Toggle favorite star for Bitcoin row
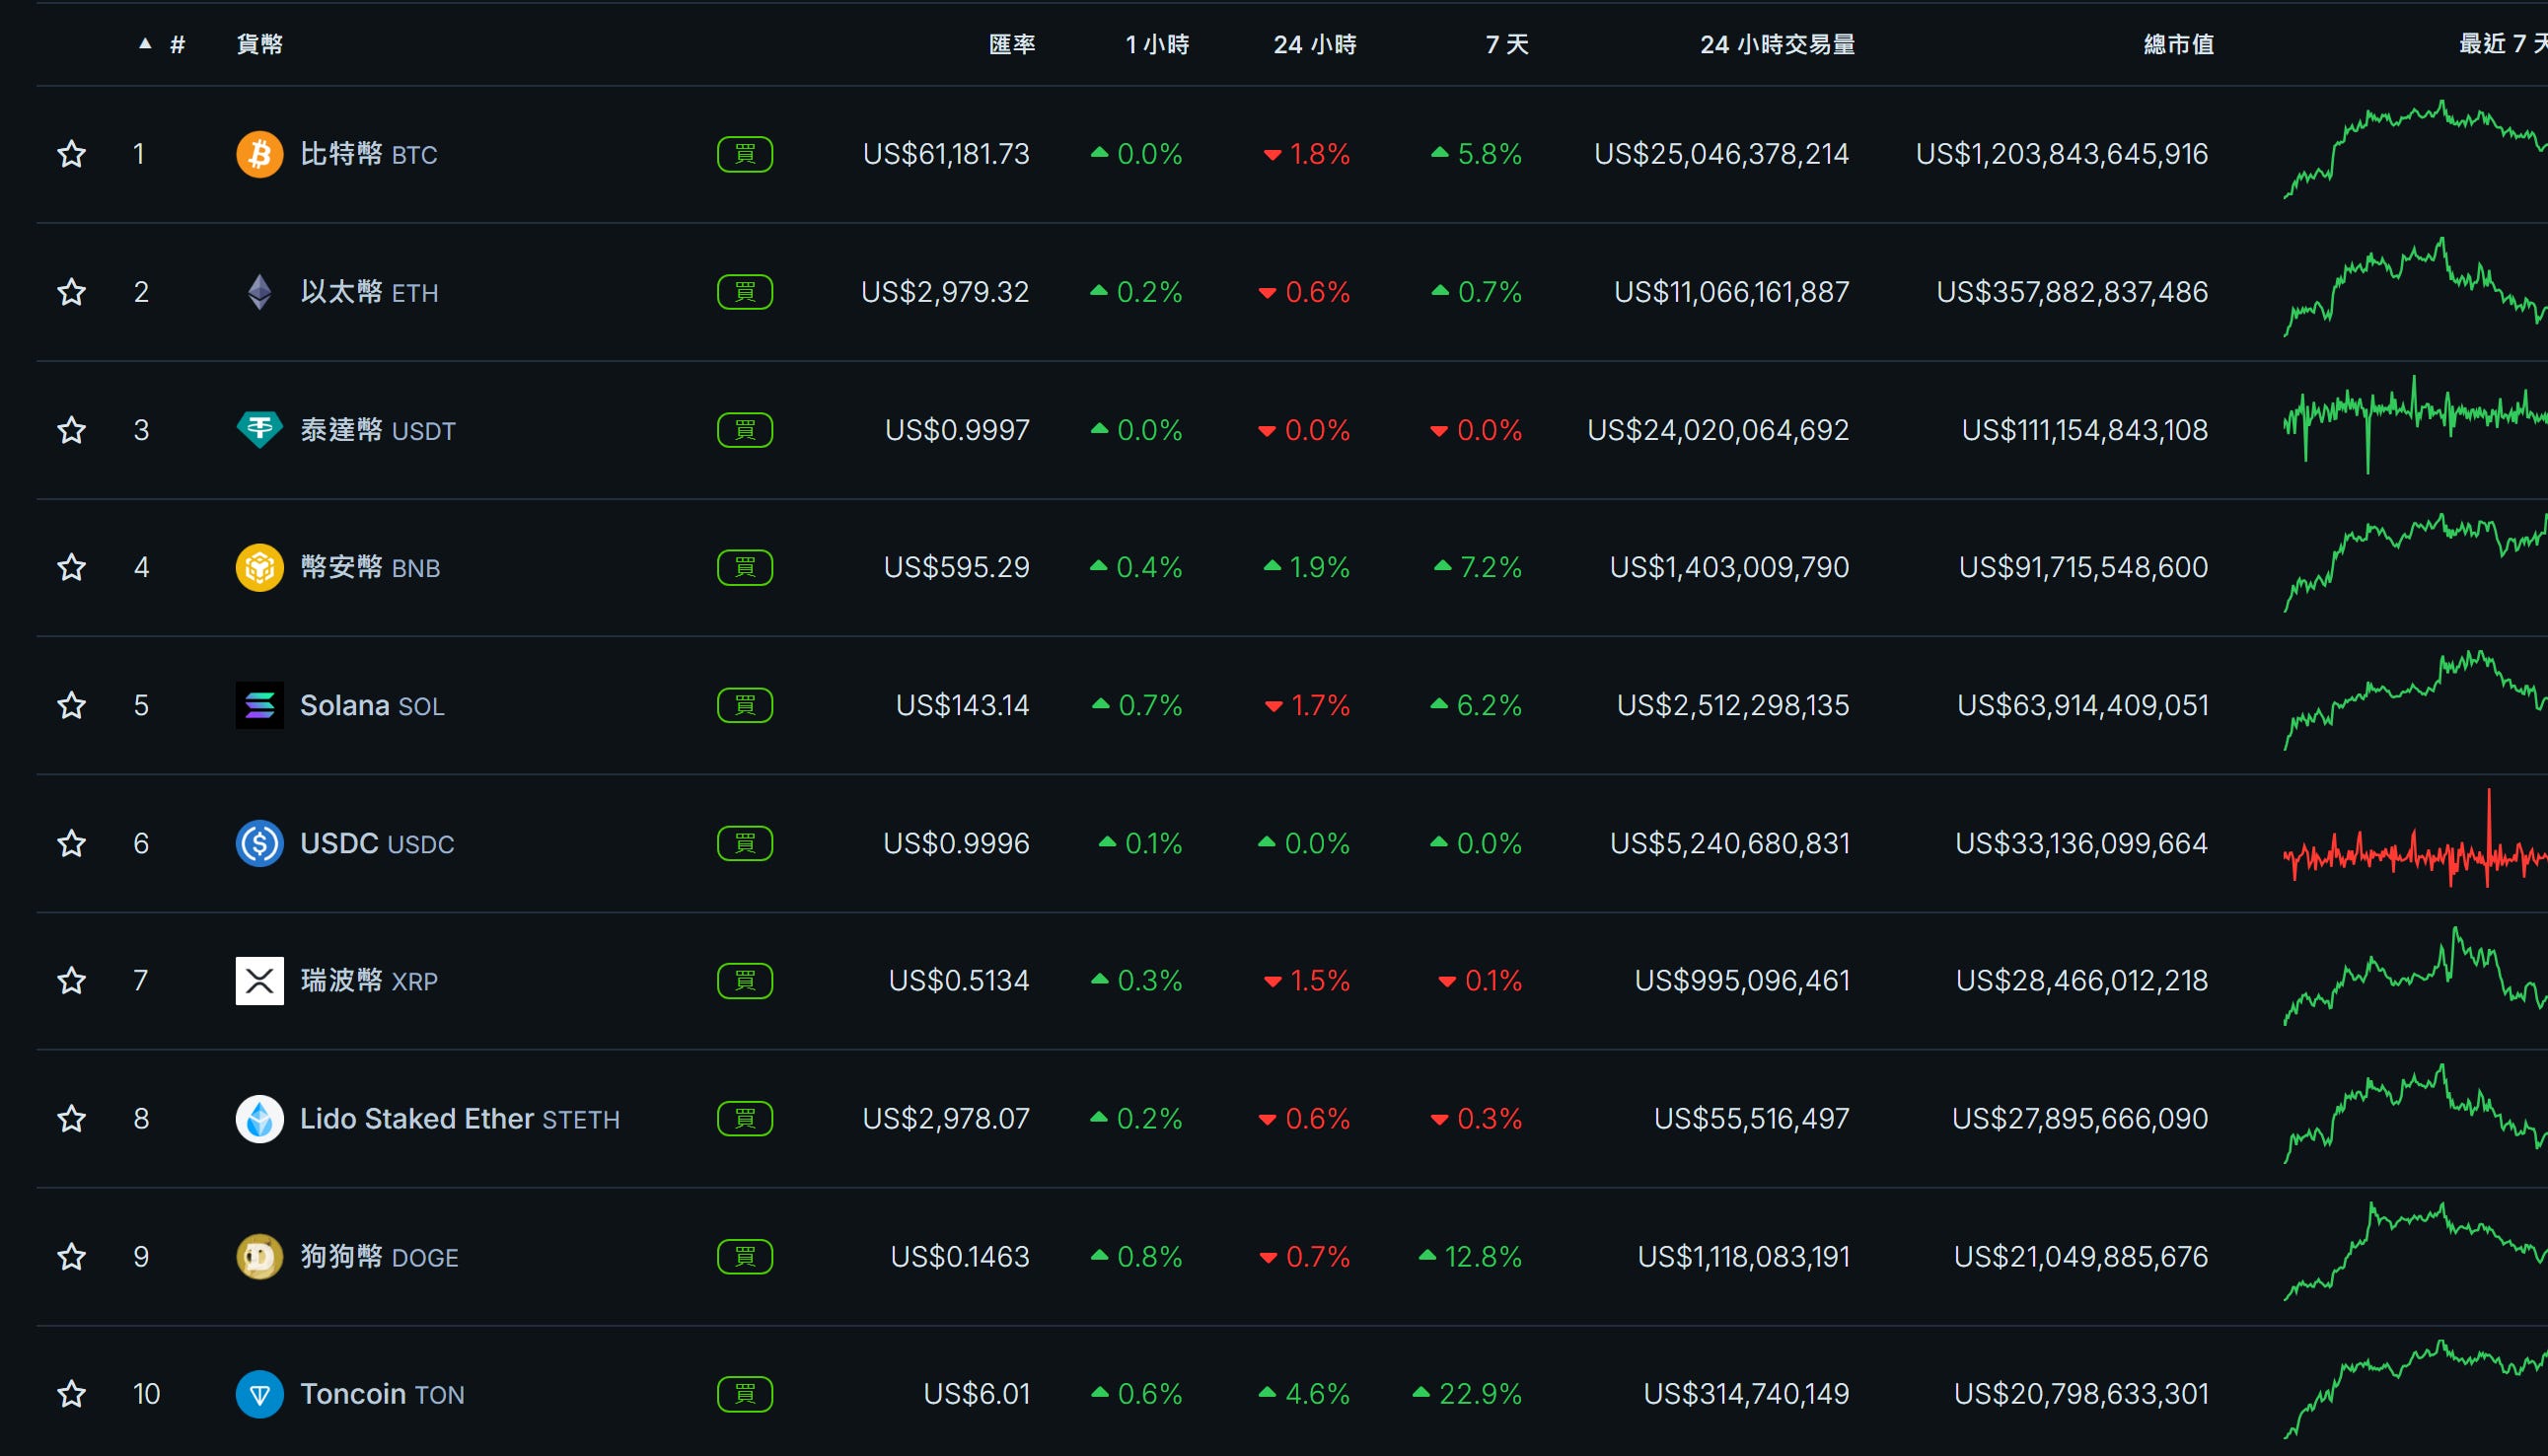Viewport: 2548px width, 1456px height. (71, 154)
